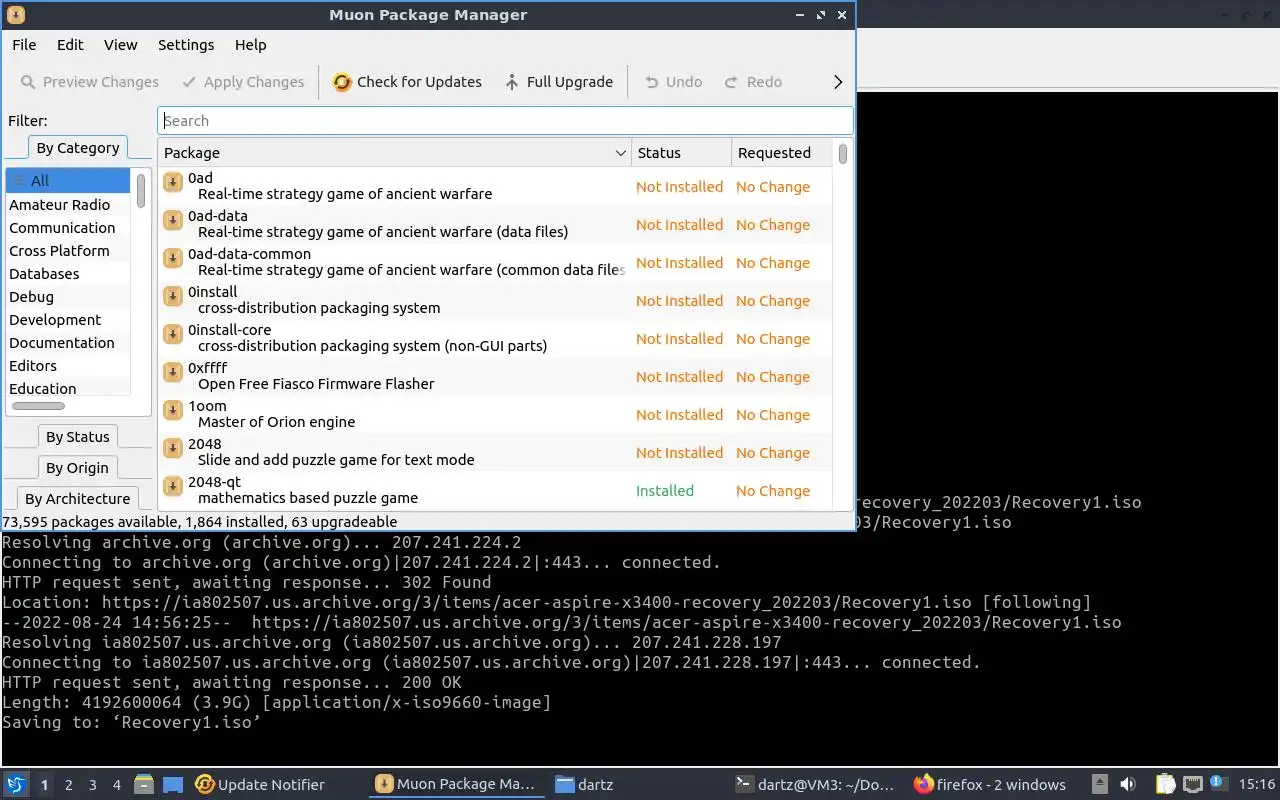Switch to the By Category filter tab
Screen dimensions: 1280x800
coord(78,148)
